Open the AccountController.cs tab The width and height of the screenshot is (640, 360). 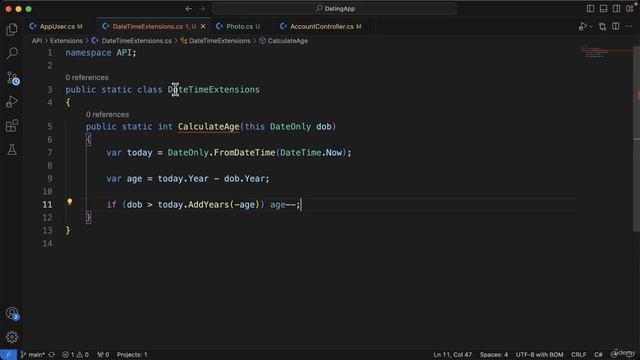point(322,27)
